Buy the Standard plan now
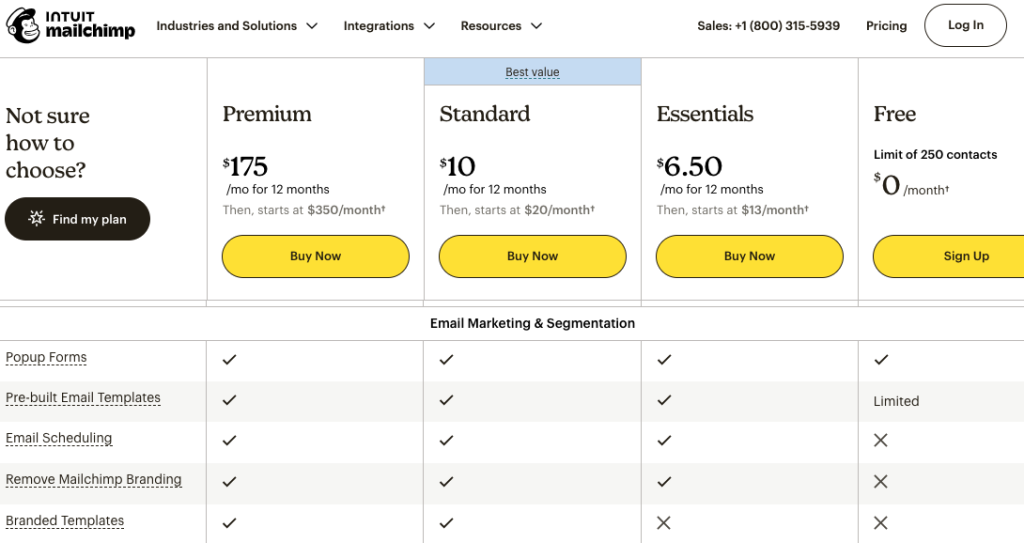 532,256
